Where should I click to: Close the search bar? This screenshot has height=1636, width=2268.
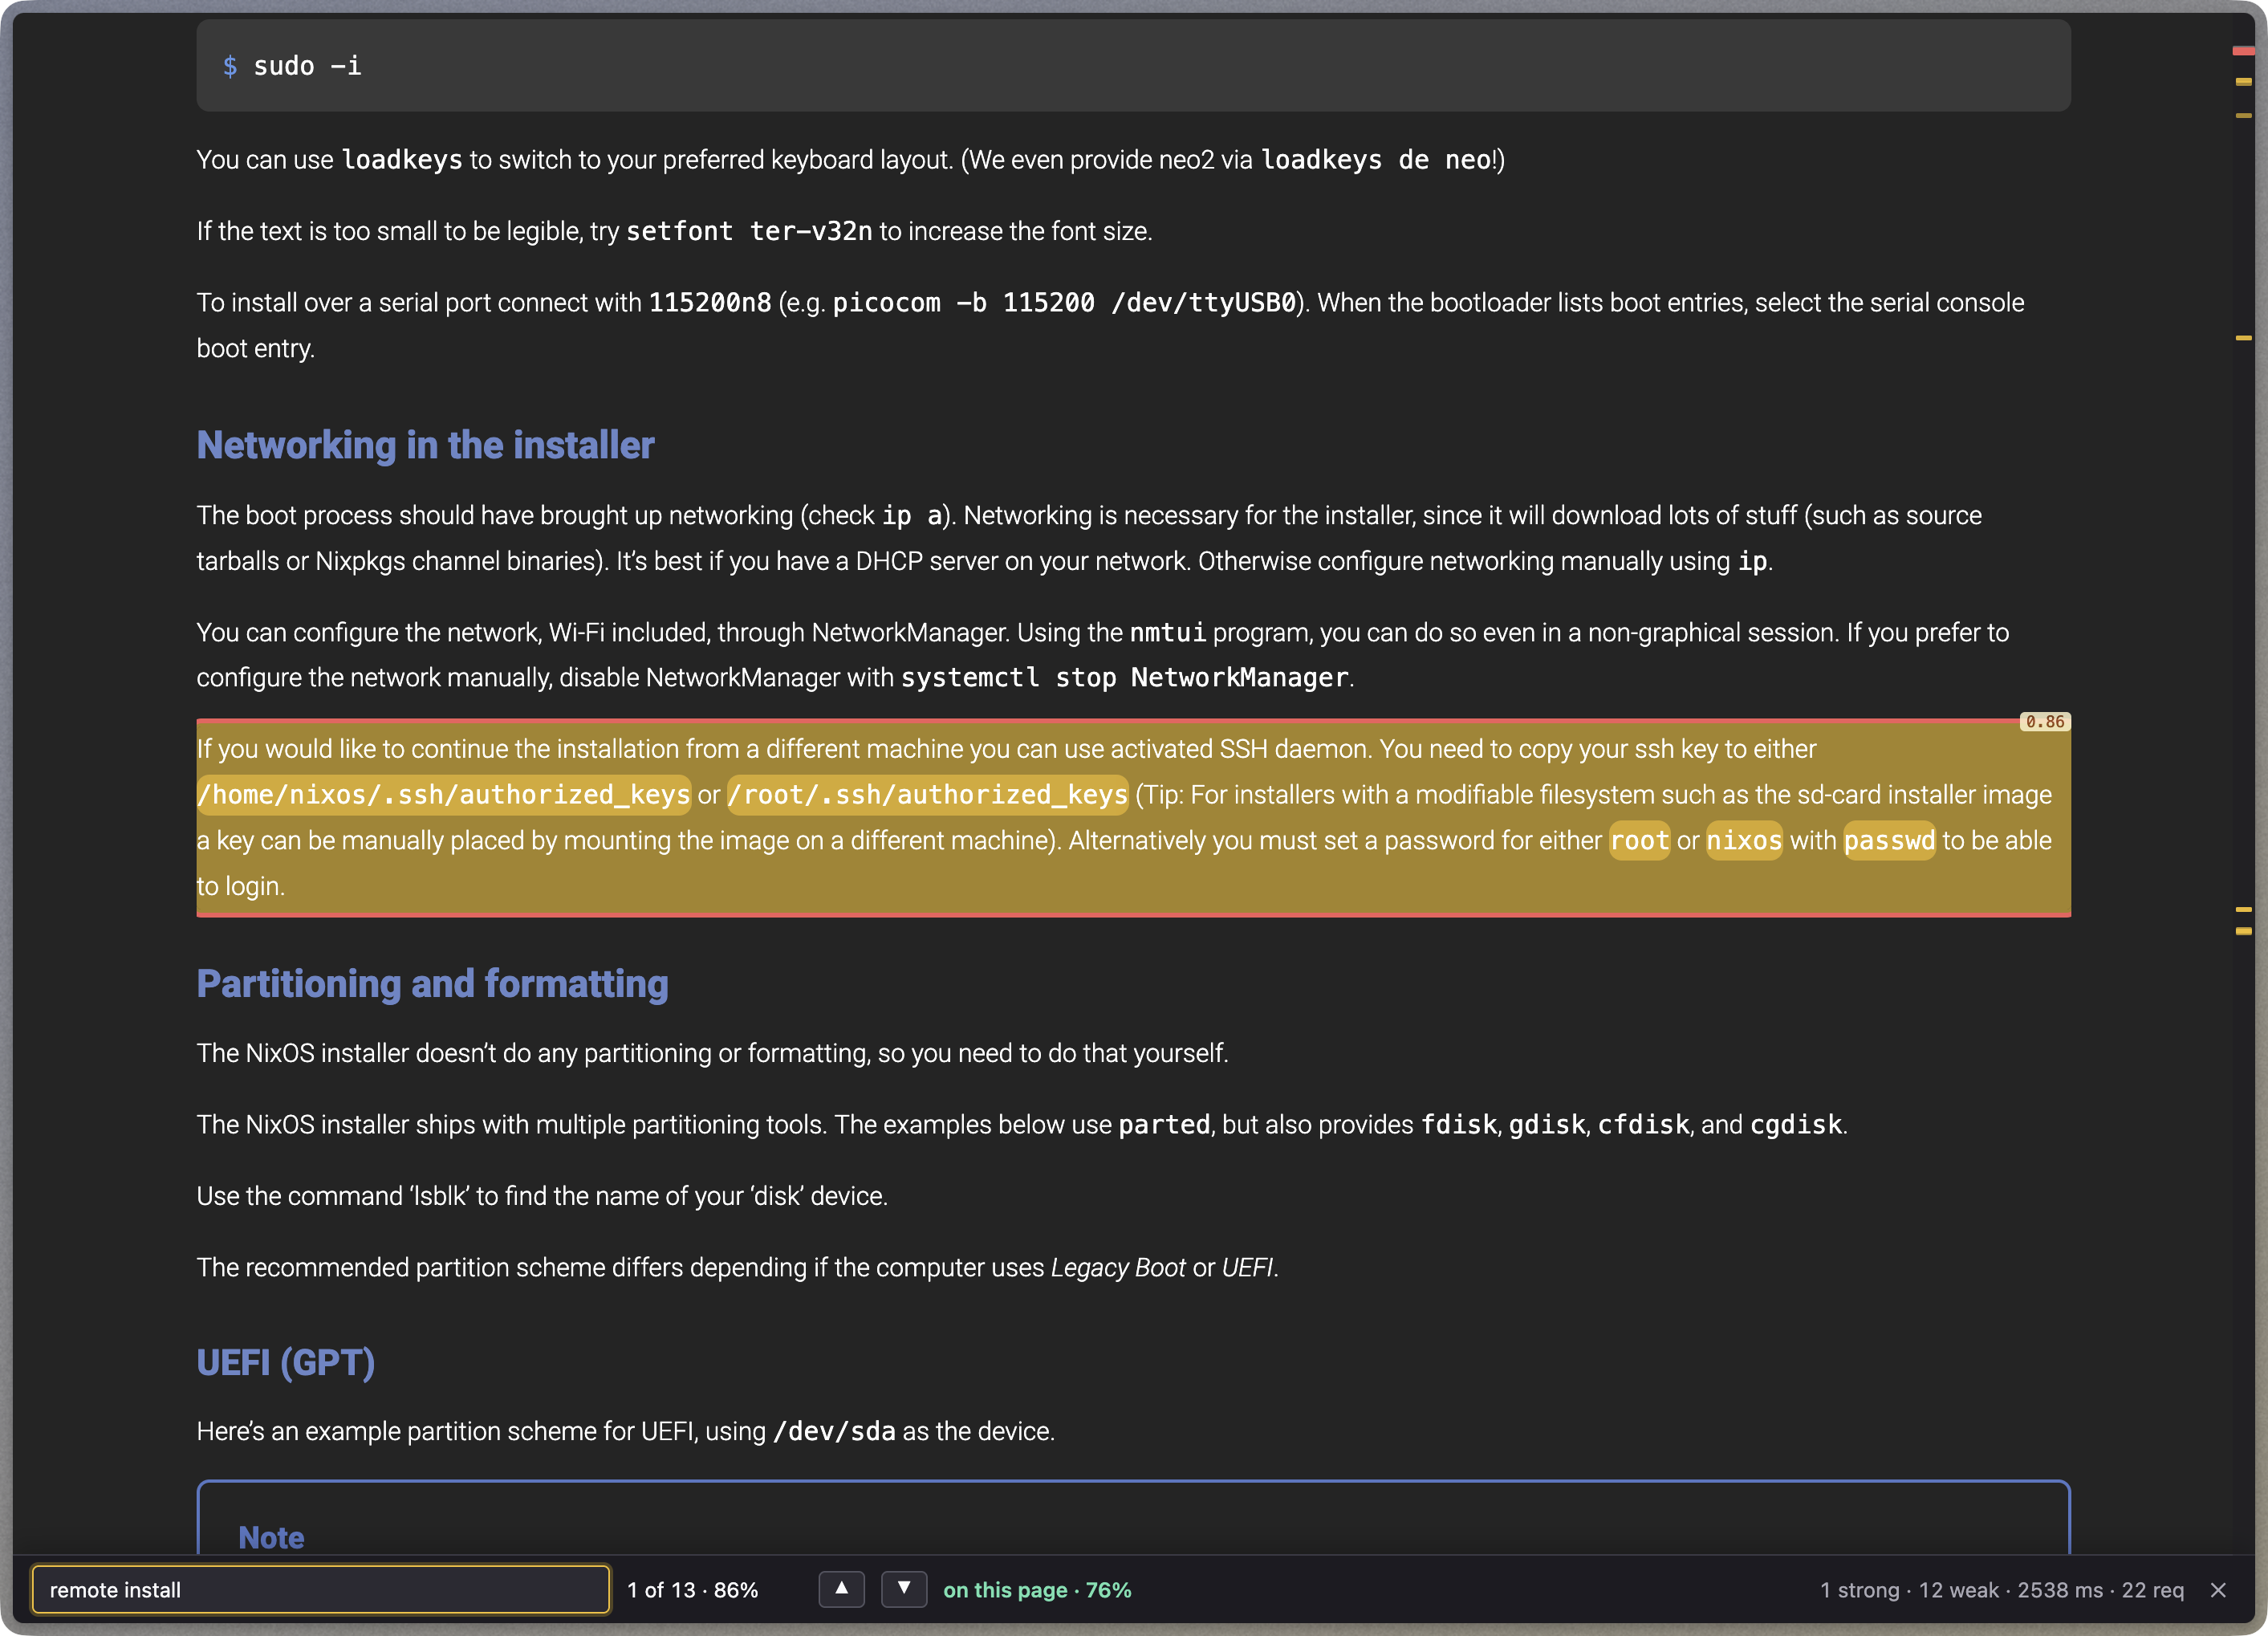2218,1590
